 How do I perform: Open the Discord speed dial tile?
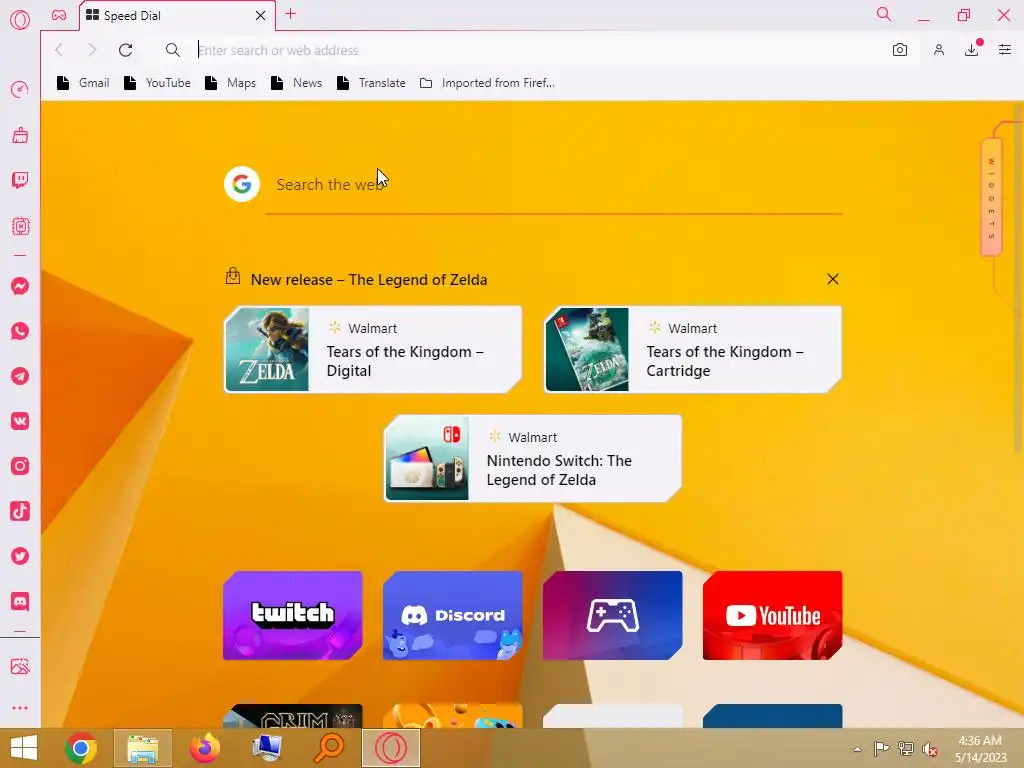(453, 615)
